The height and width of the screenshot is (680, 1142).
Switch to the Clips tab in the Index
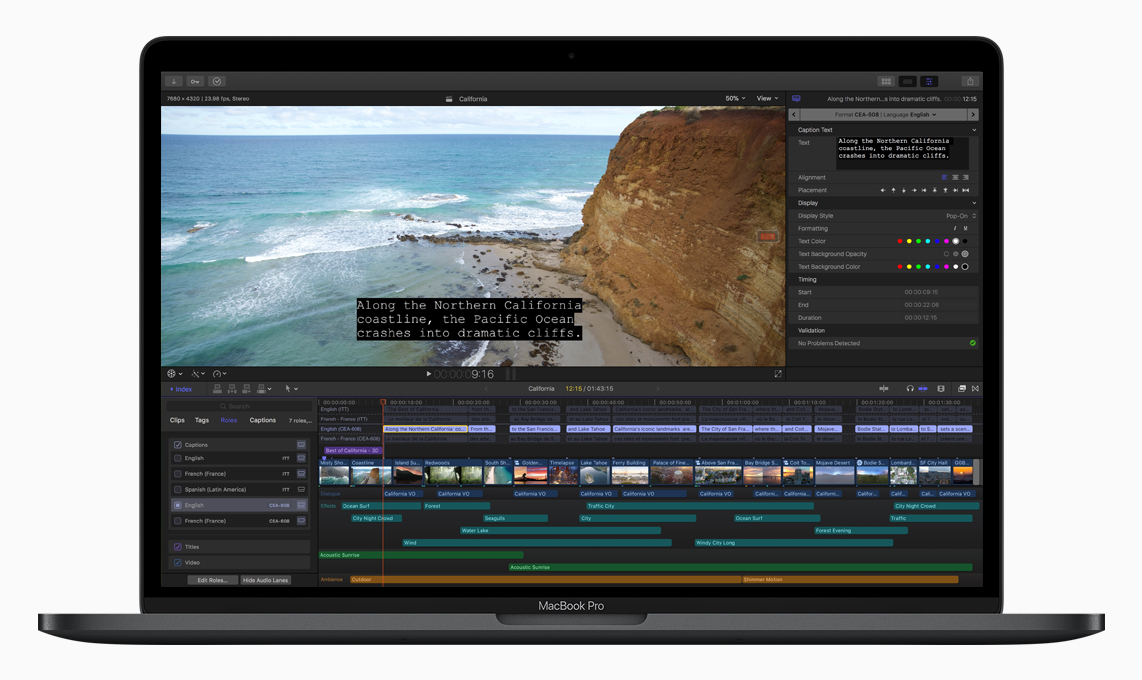178,421
